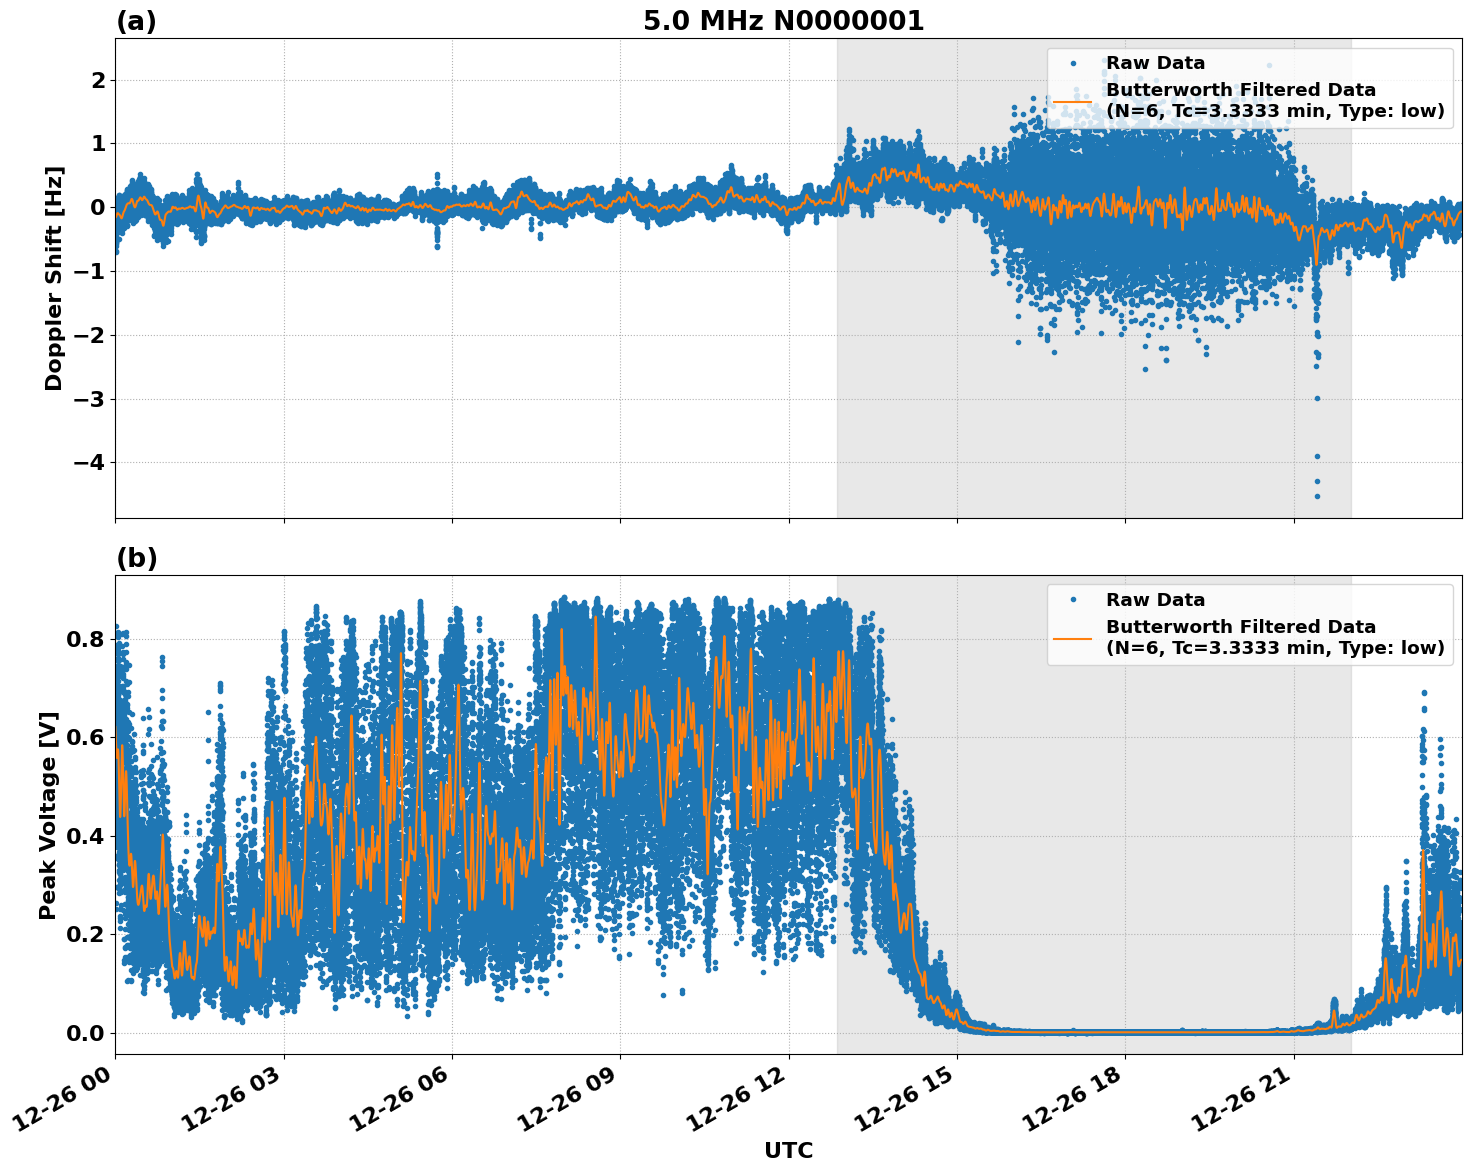Click the plot title "5.0 MHz N0000001"

783,21
